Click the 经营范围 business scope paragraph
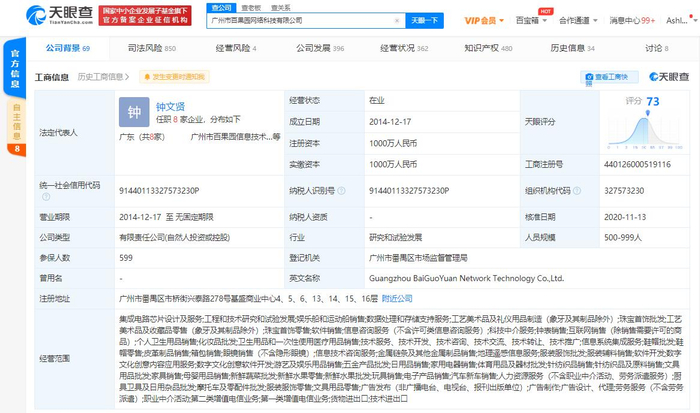This screenshot has height=413, width=700. (401, 359)
